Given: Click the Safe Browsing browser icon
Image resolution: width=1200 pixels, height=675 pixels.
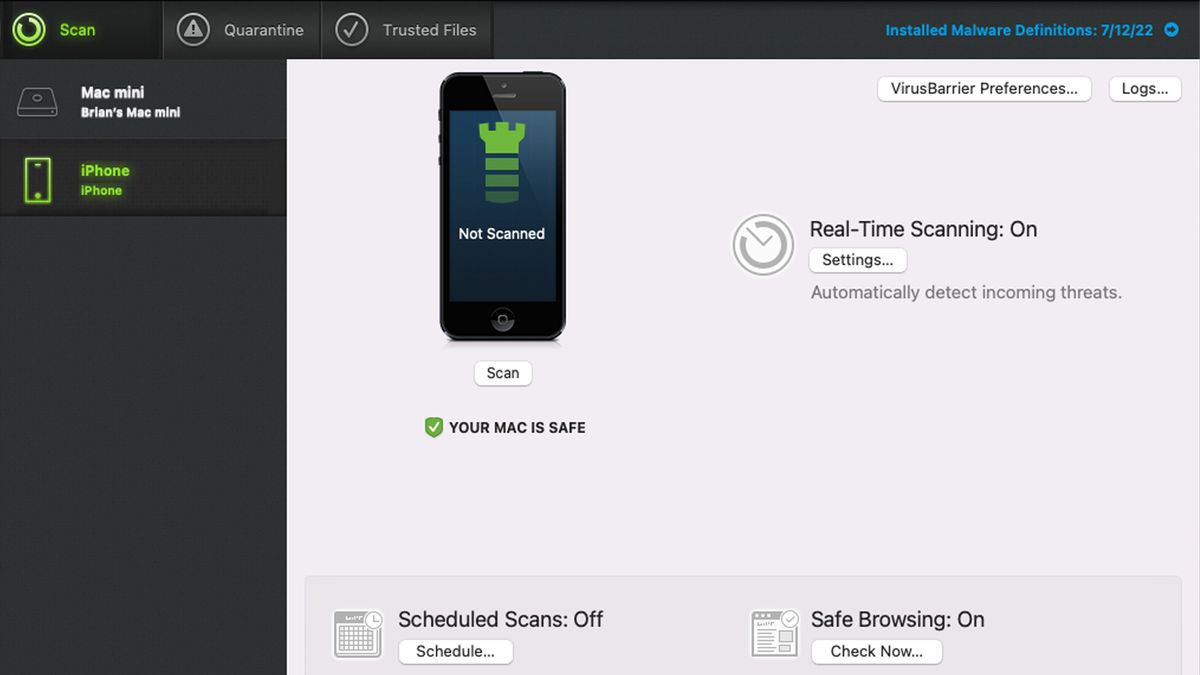Looking at the screenshot, I should pyautogui.click(x=775, y=633).
